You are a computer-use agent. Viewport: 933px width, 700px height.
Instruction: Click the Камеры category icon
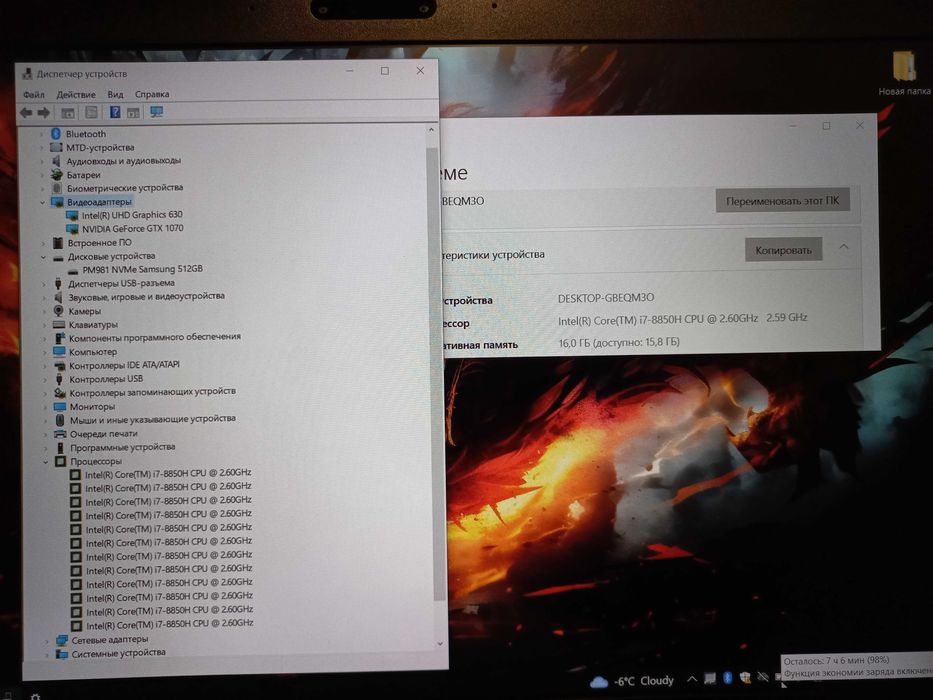pyautogui.click(x=58, y=311)
